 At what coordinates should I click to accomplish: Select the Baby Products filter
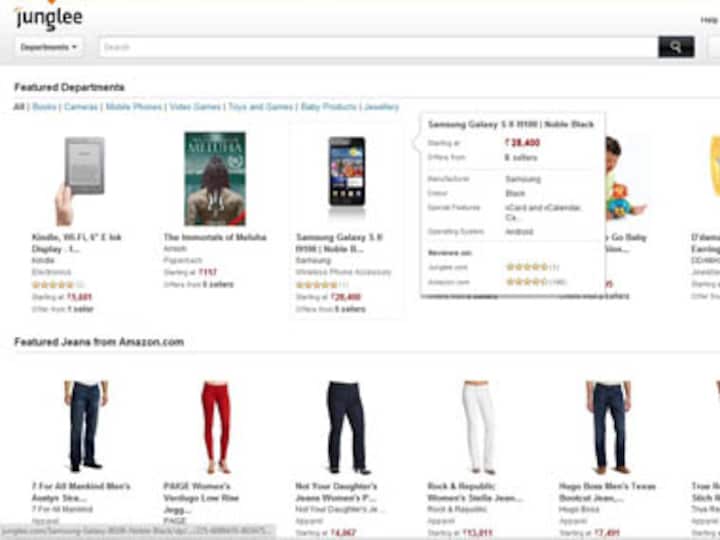[x=328, y=107]
